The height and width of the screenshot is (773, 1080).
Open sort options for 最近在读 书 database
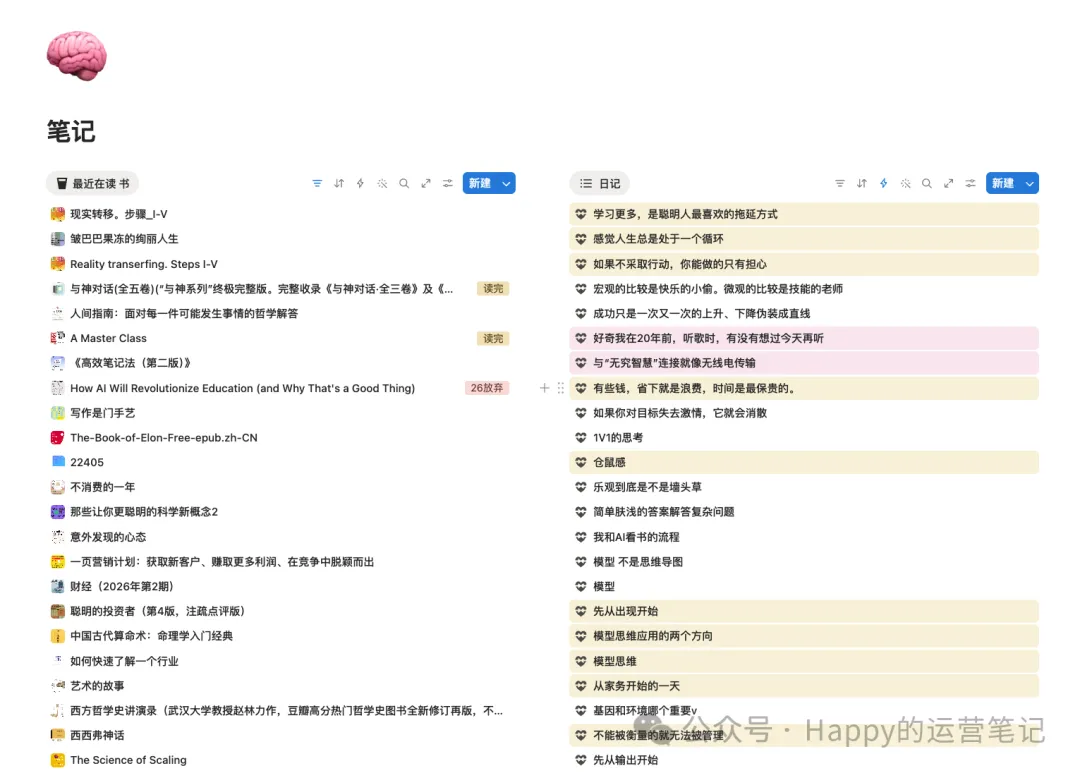point(339,184)
